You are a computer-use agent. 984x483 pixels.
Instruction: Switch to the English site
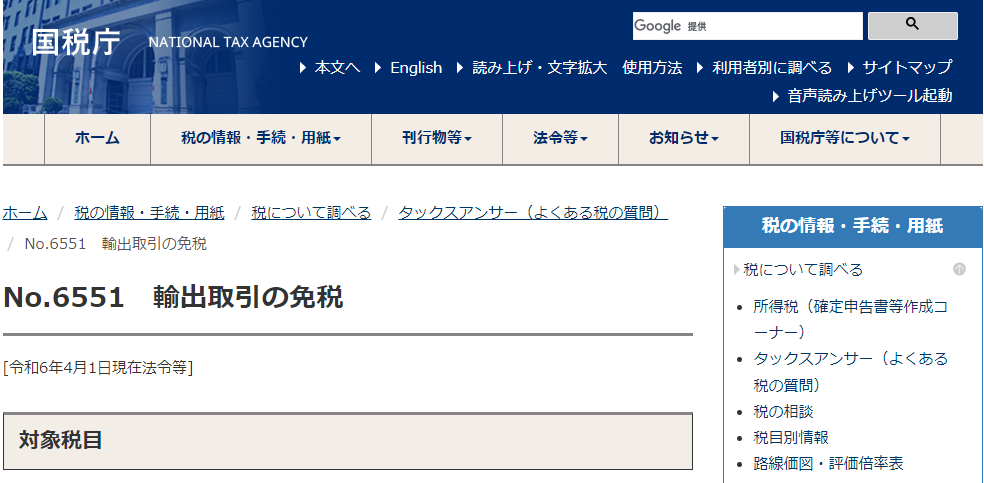(x=416, y=68)
